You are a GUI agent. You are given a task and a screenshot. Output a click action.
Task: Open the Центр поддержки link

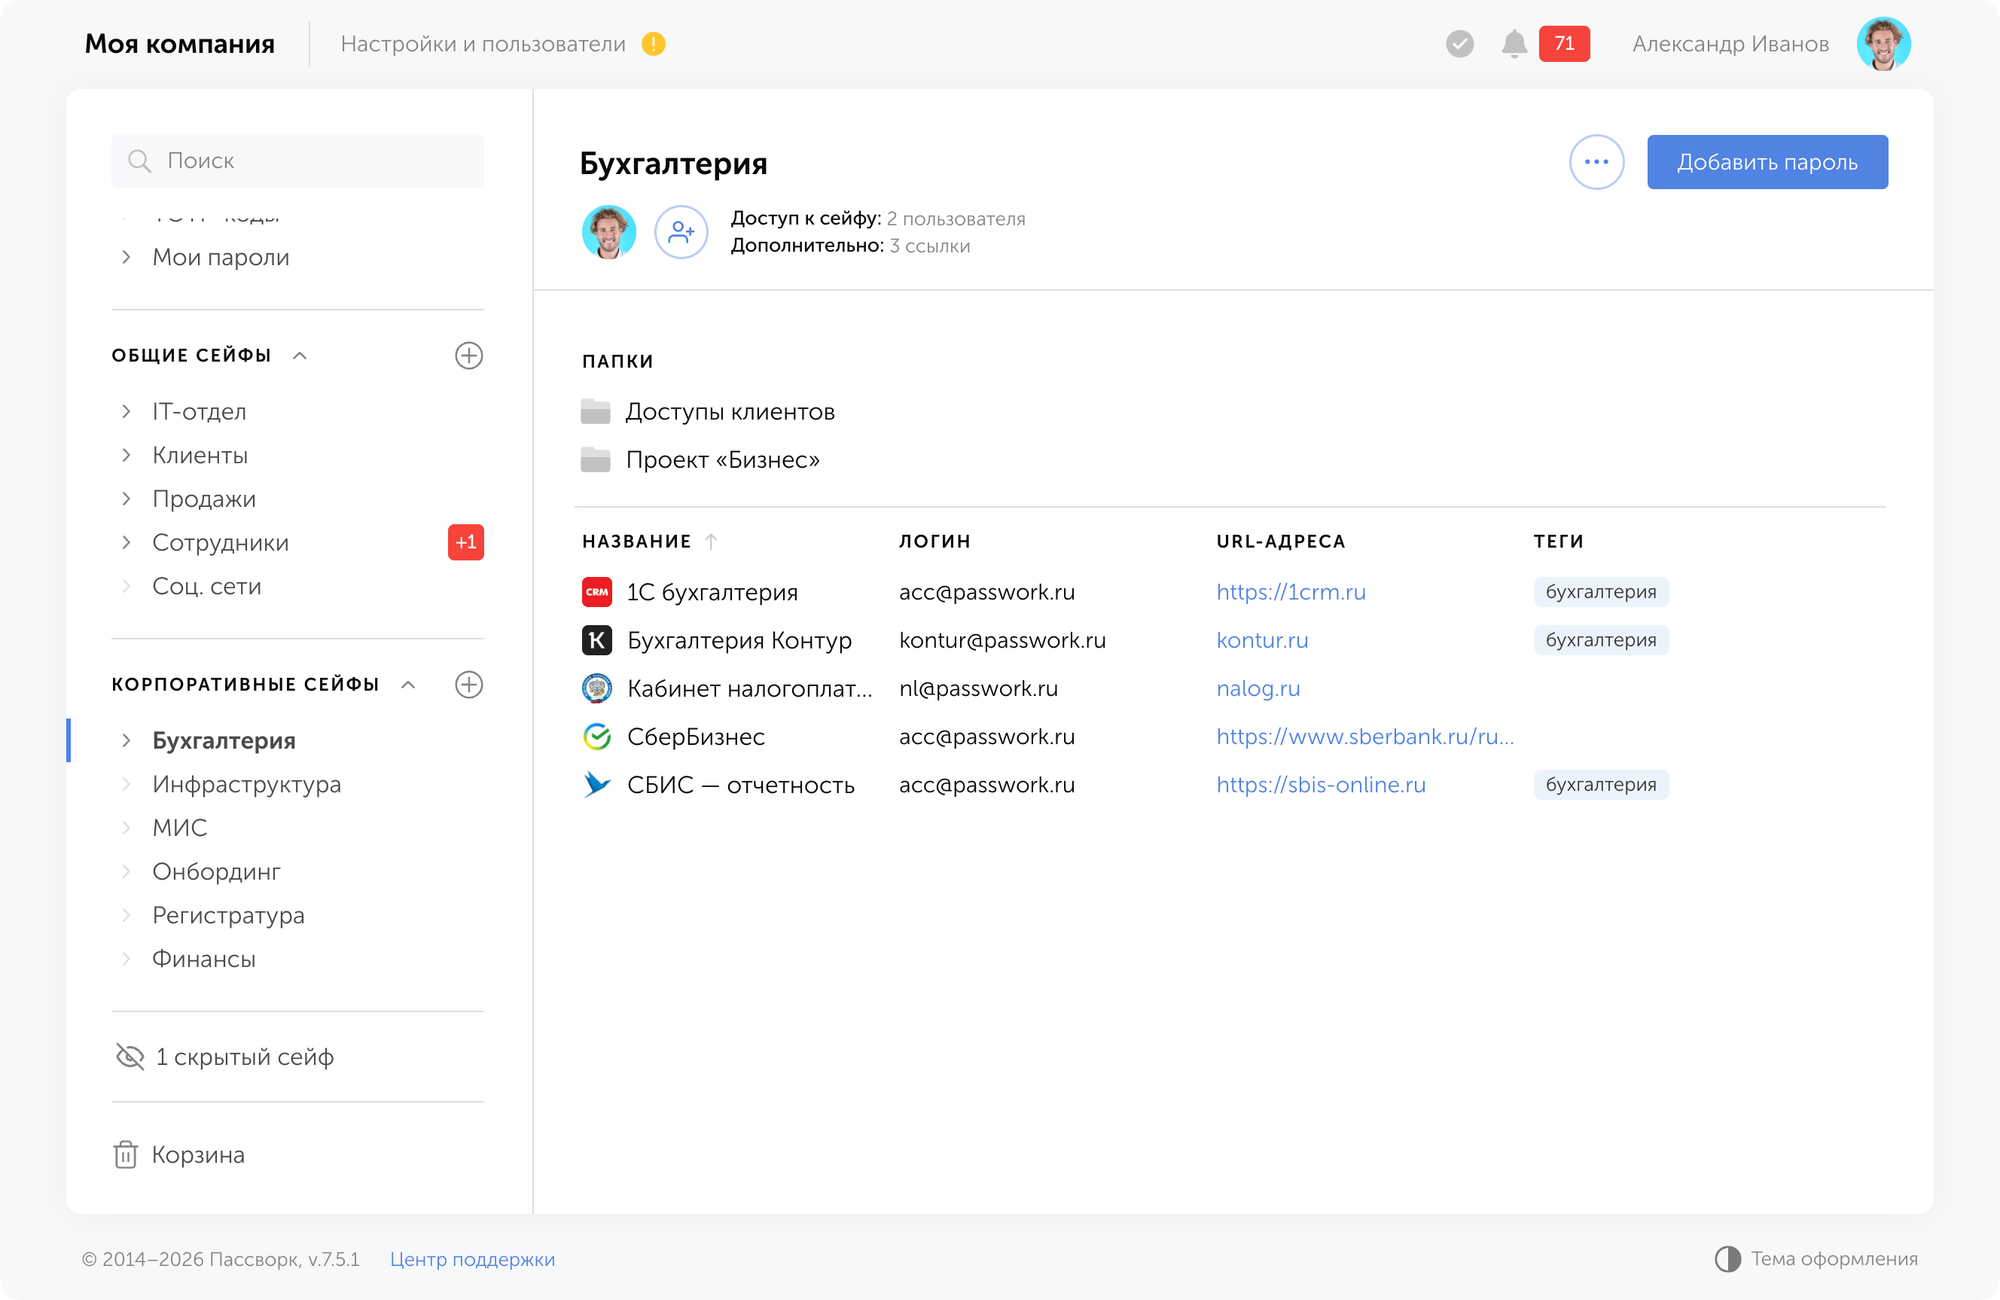(472, 1259)
